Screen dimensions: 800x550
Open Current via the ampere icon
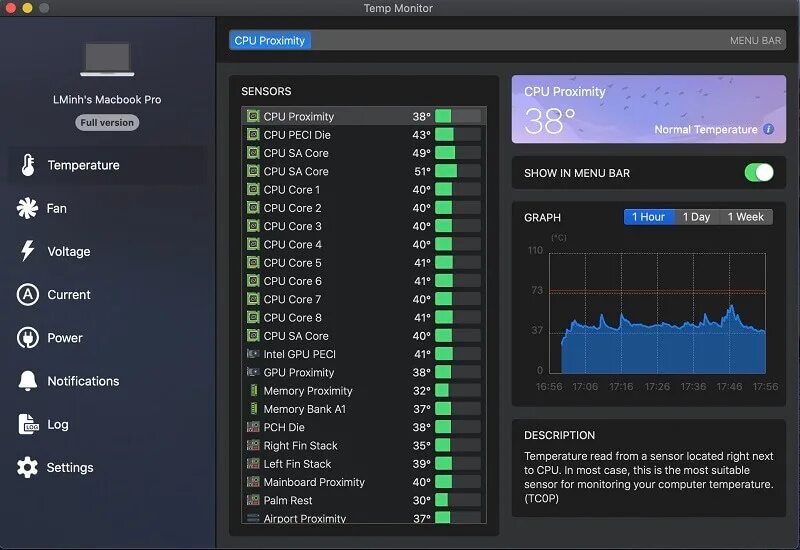click(28, 294)
